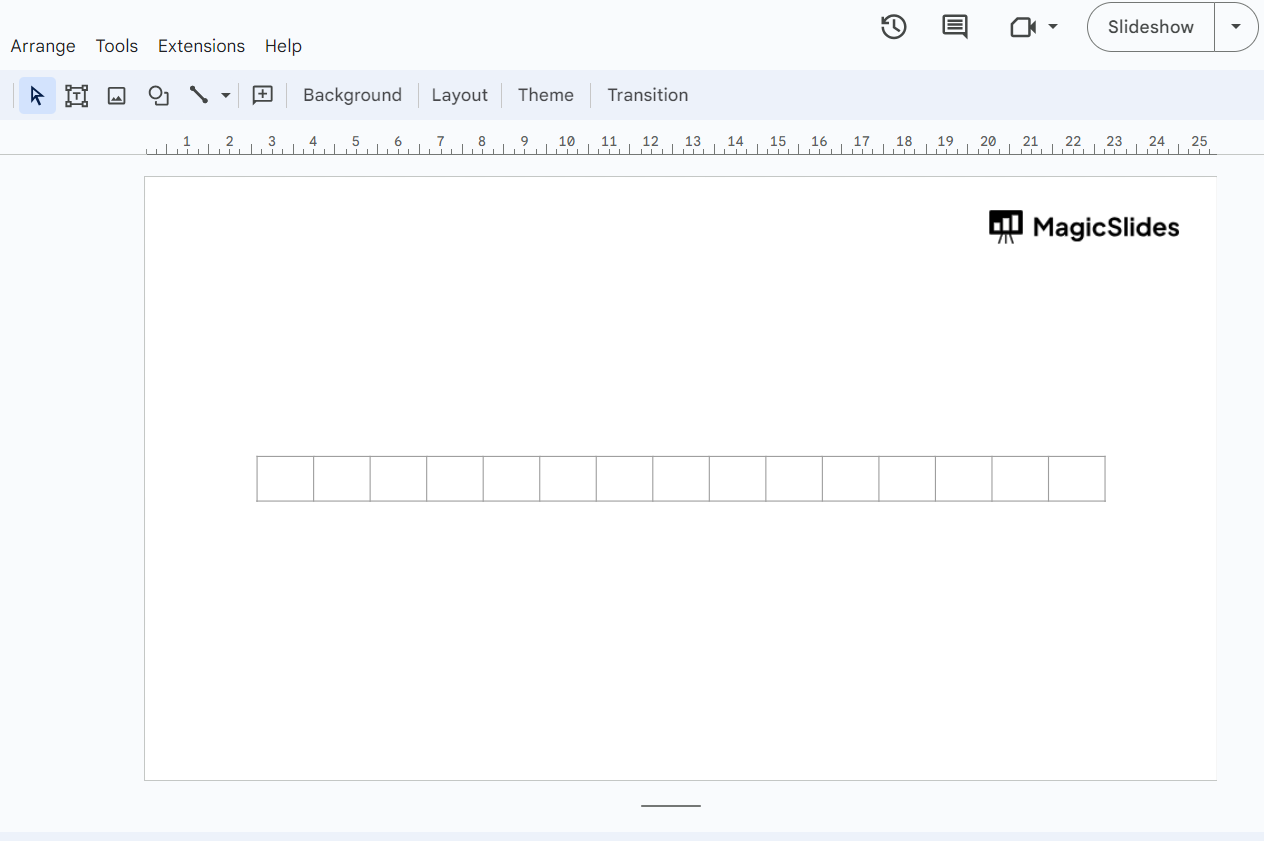Click the Background button
The image size is (1264, 841).
[x=352, y=95]
